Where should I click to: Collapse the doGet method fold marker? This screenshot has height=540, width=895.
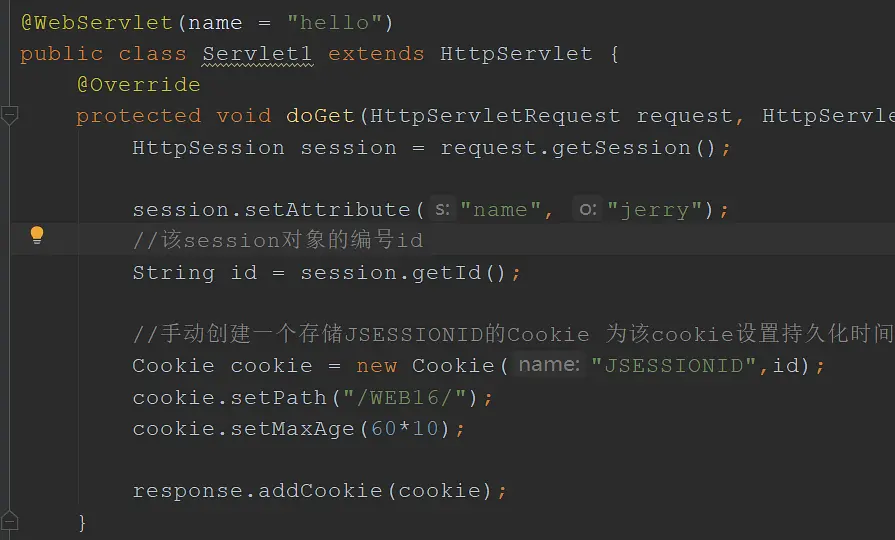(x=9, y=115)
